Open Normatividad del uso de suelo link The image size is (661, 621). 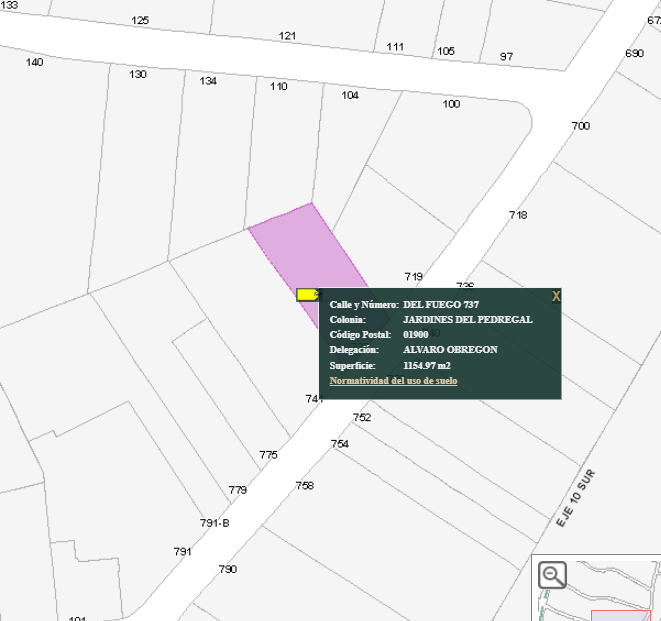pyautogui.click(x=394, y=381)
